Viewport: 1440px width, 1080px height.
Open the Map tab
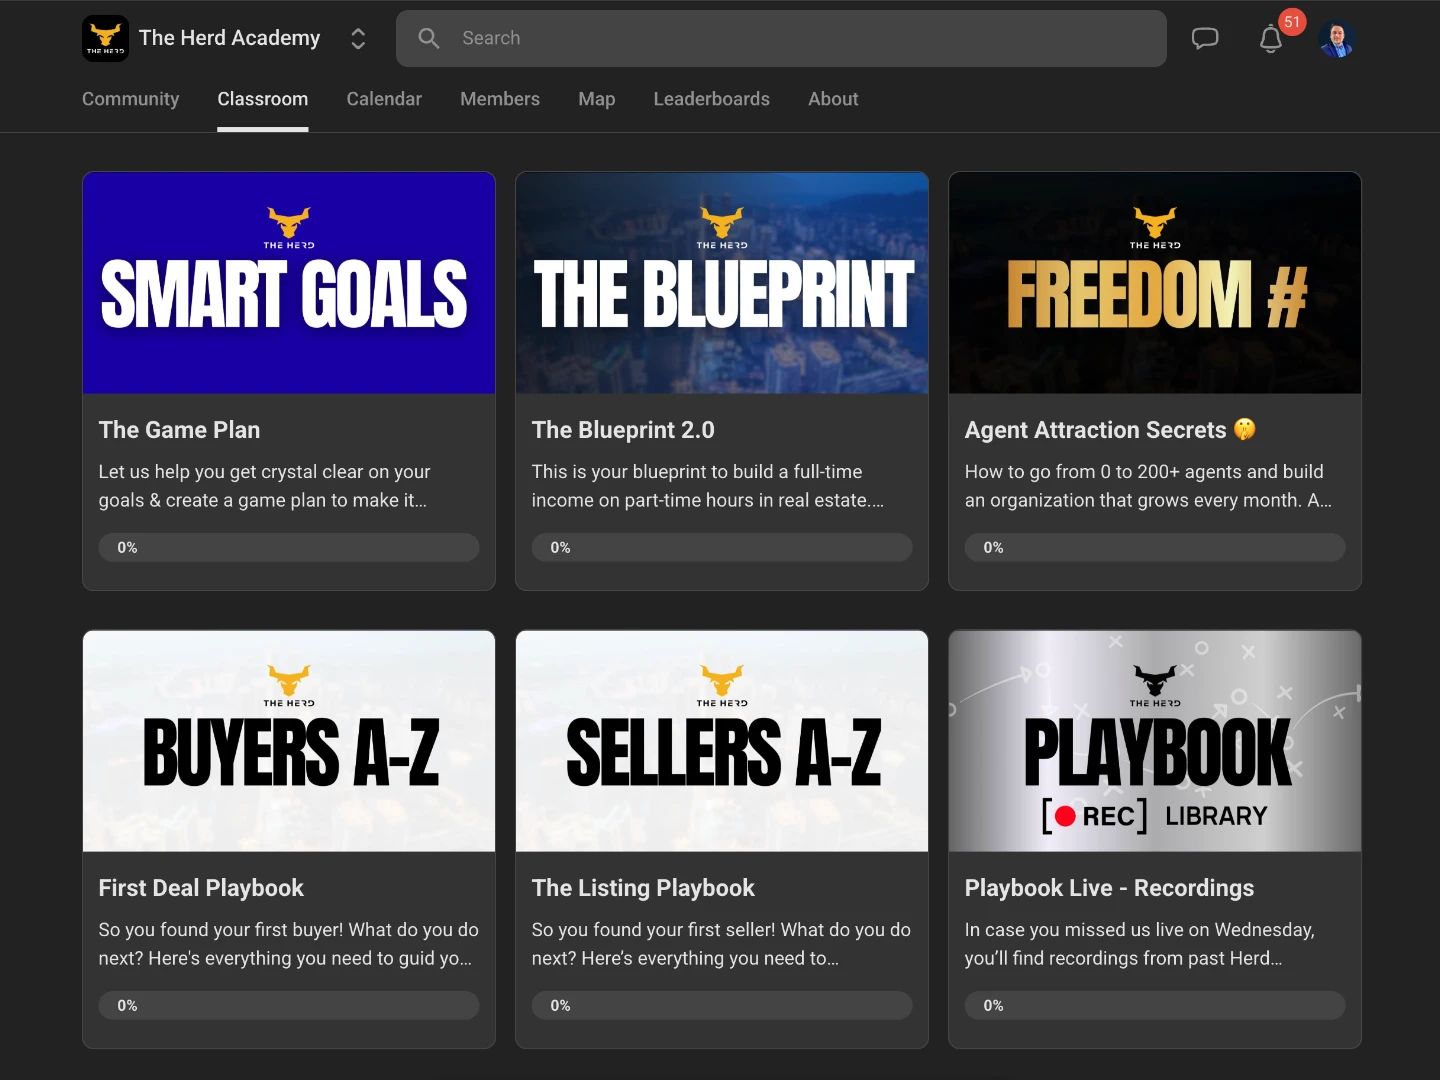[x=597, y=99]
